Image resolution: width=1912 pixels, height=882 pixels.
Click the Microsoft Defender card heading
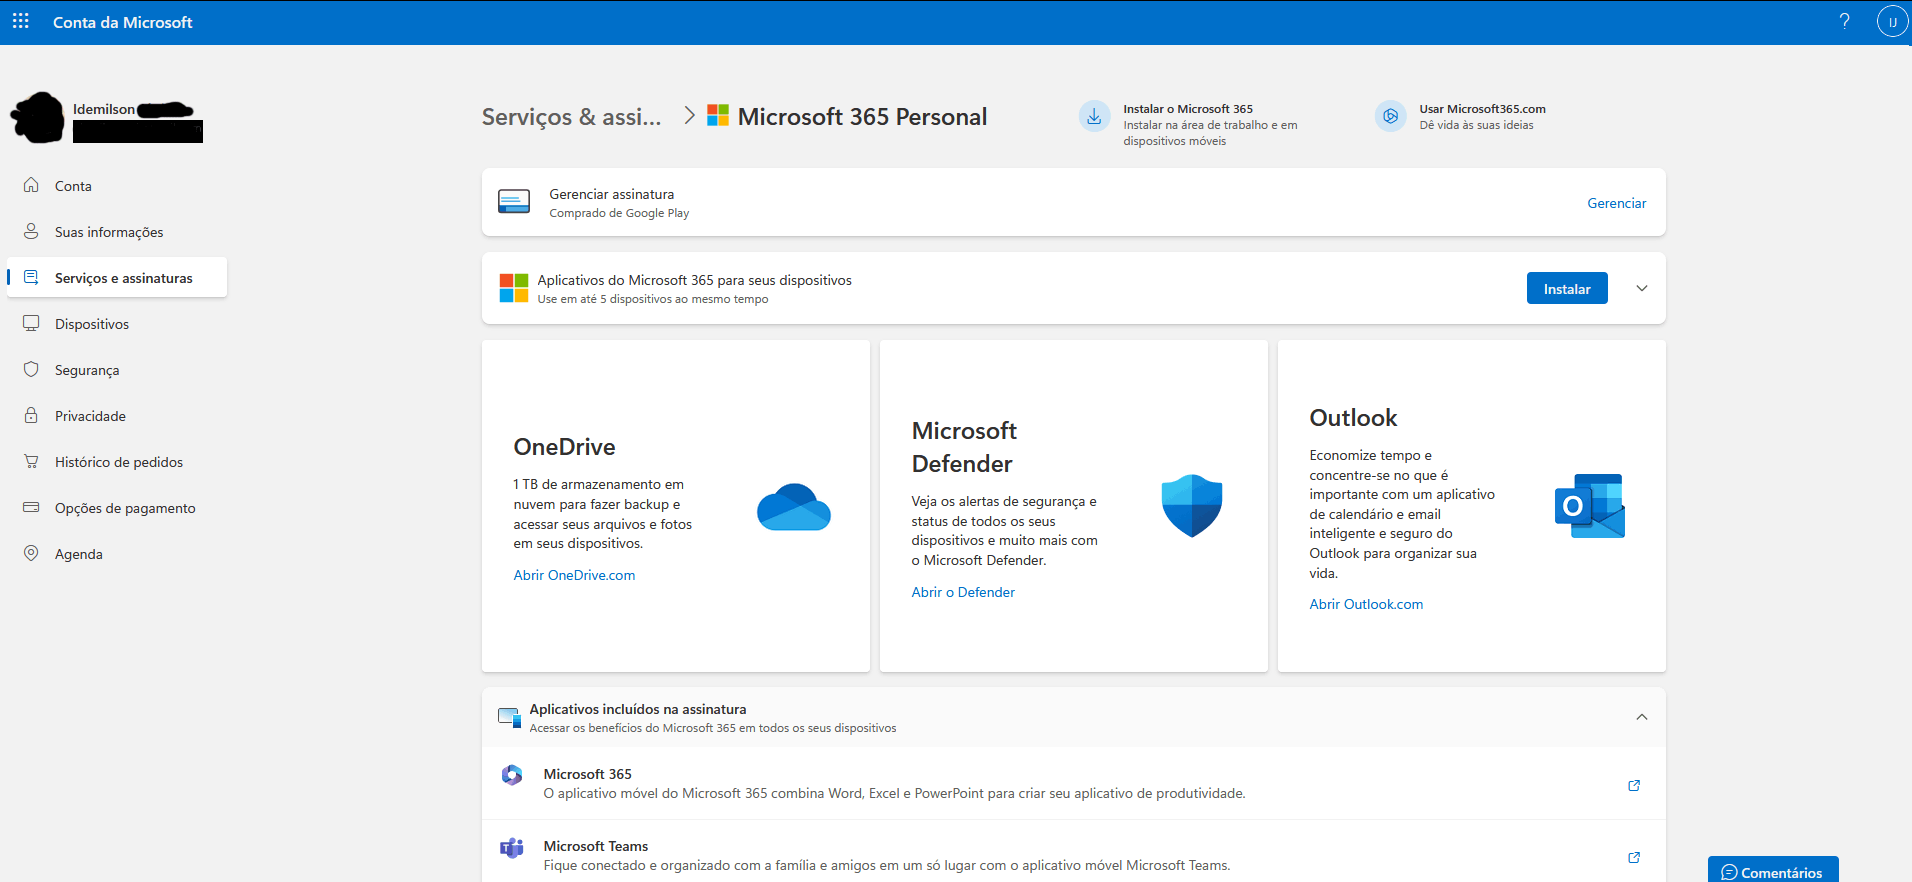click(964, 447)
